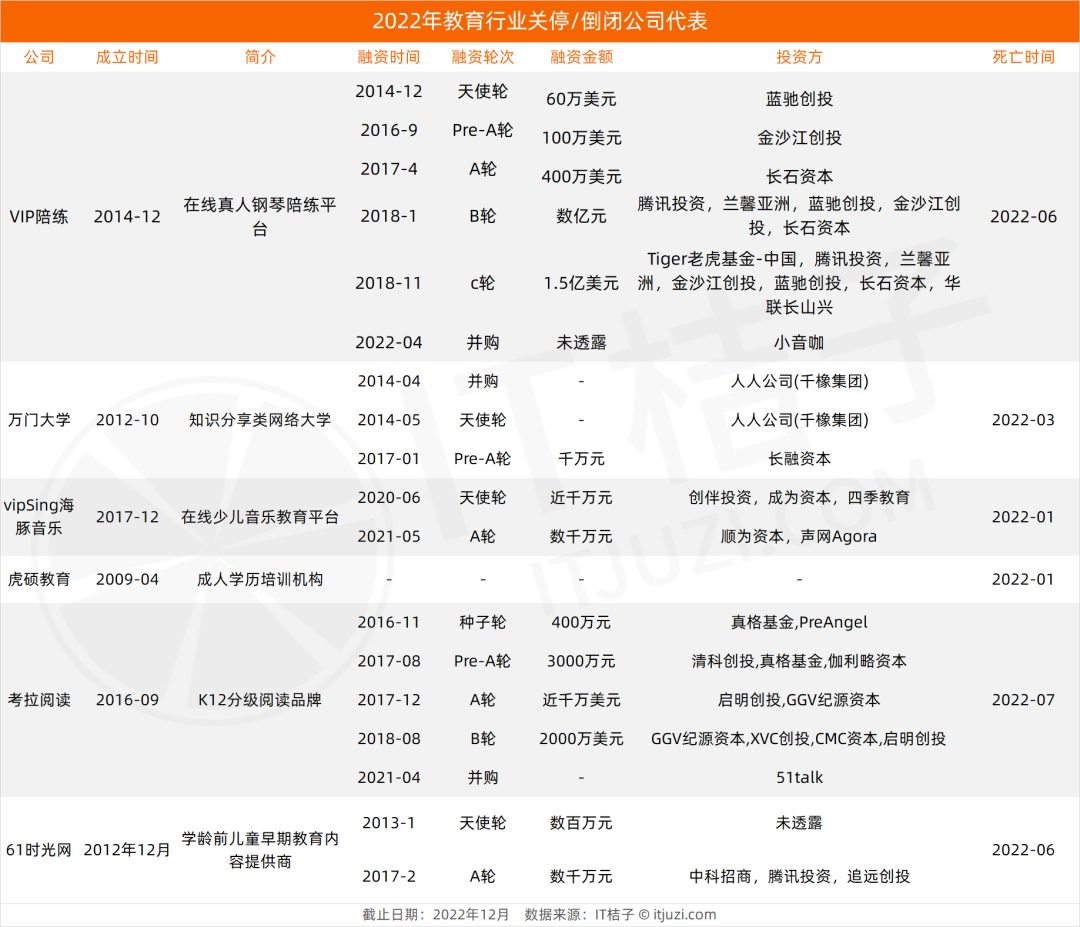Select the '死亡时间' column header
1080x927 pixels.
click(x=1023, y=57)
